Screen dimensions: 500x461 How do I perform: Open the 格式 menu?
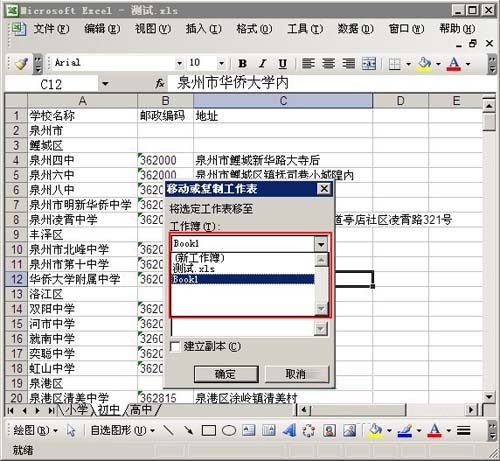254,29
